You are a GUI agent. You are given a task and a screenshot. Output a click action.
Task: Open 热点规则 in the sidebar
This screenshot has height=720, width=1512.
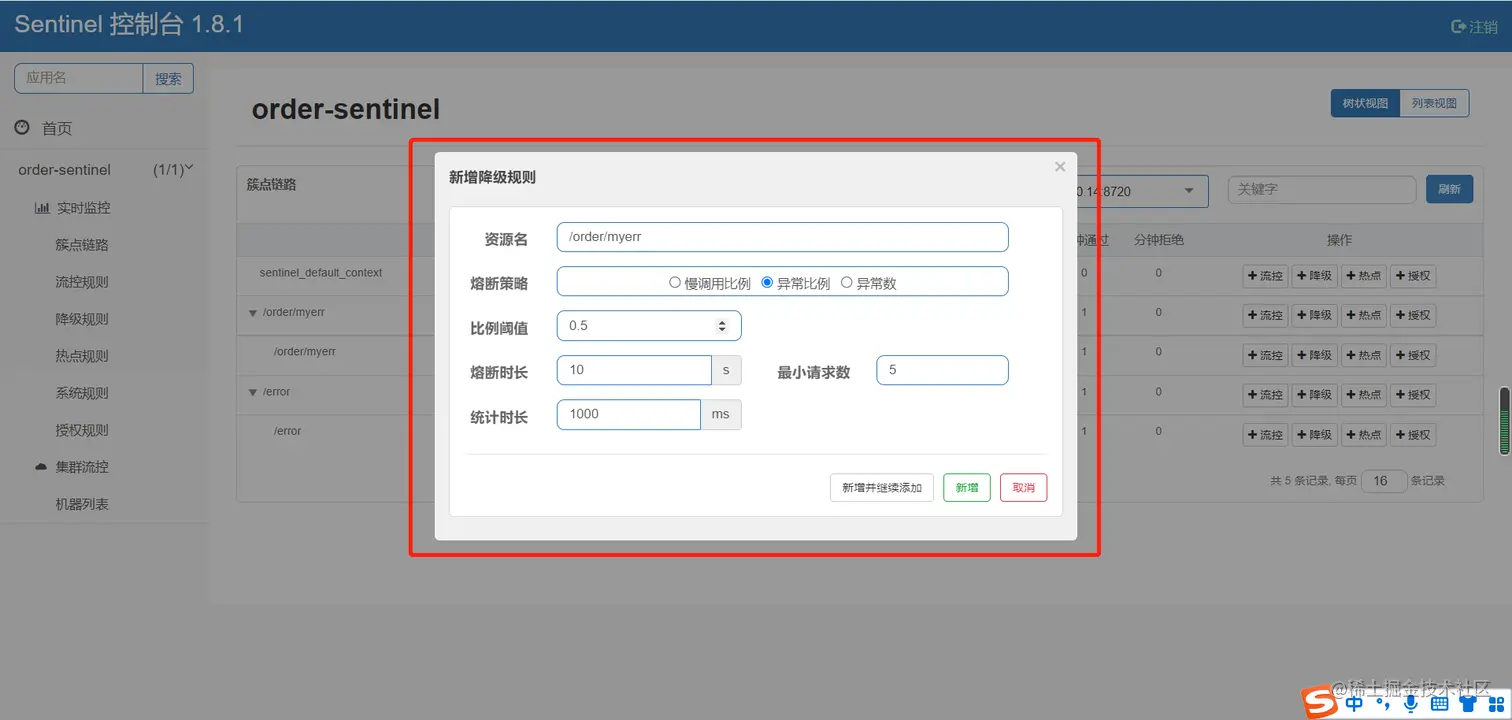coord(82,356)
